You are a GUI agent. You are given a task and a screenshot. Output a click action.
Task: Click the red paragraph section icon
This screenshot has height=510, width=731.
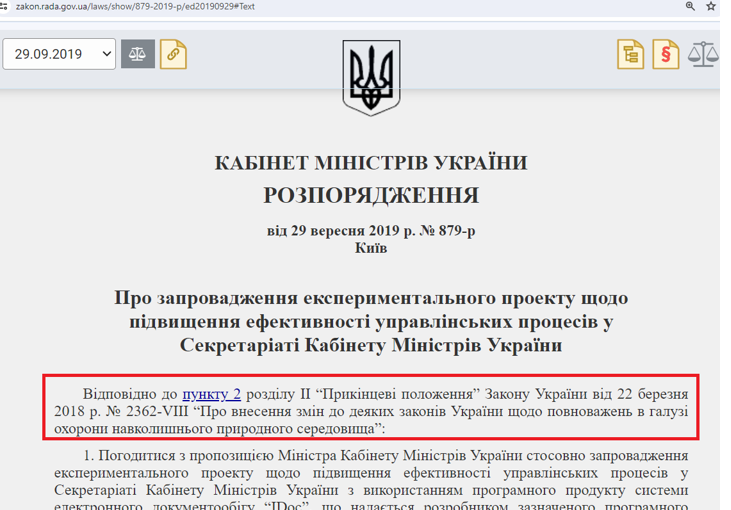tap(666, 54)
